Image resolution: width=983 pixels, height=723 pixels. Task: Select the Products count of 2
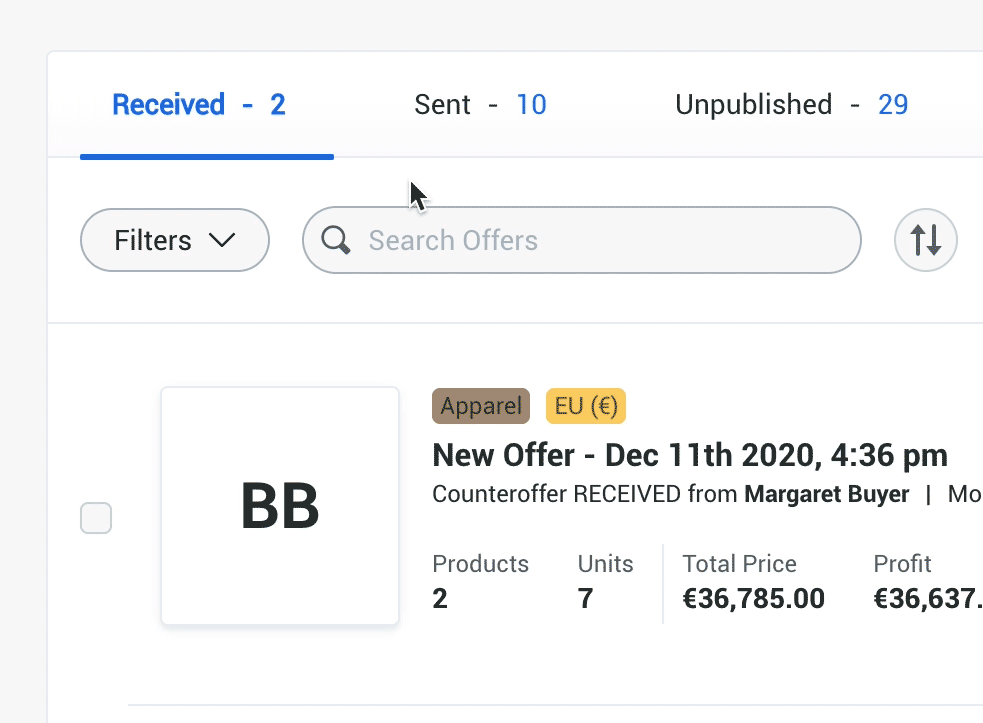point(440,599)
